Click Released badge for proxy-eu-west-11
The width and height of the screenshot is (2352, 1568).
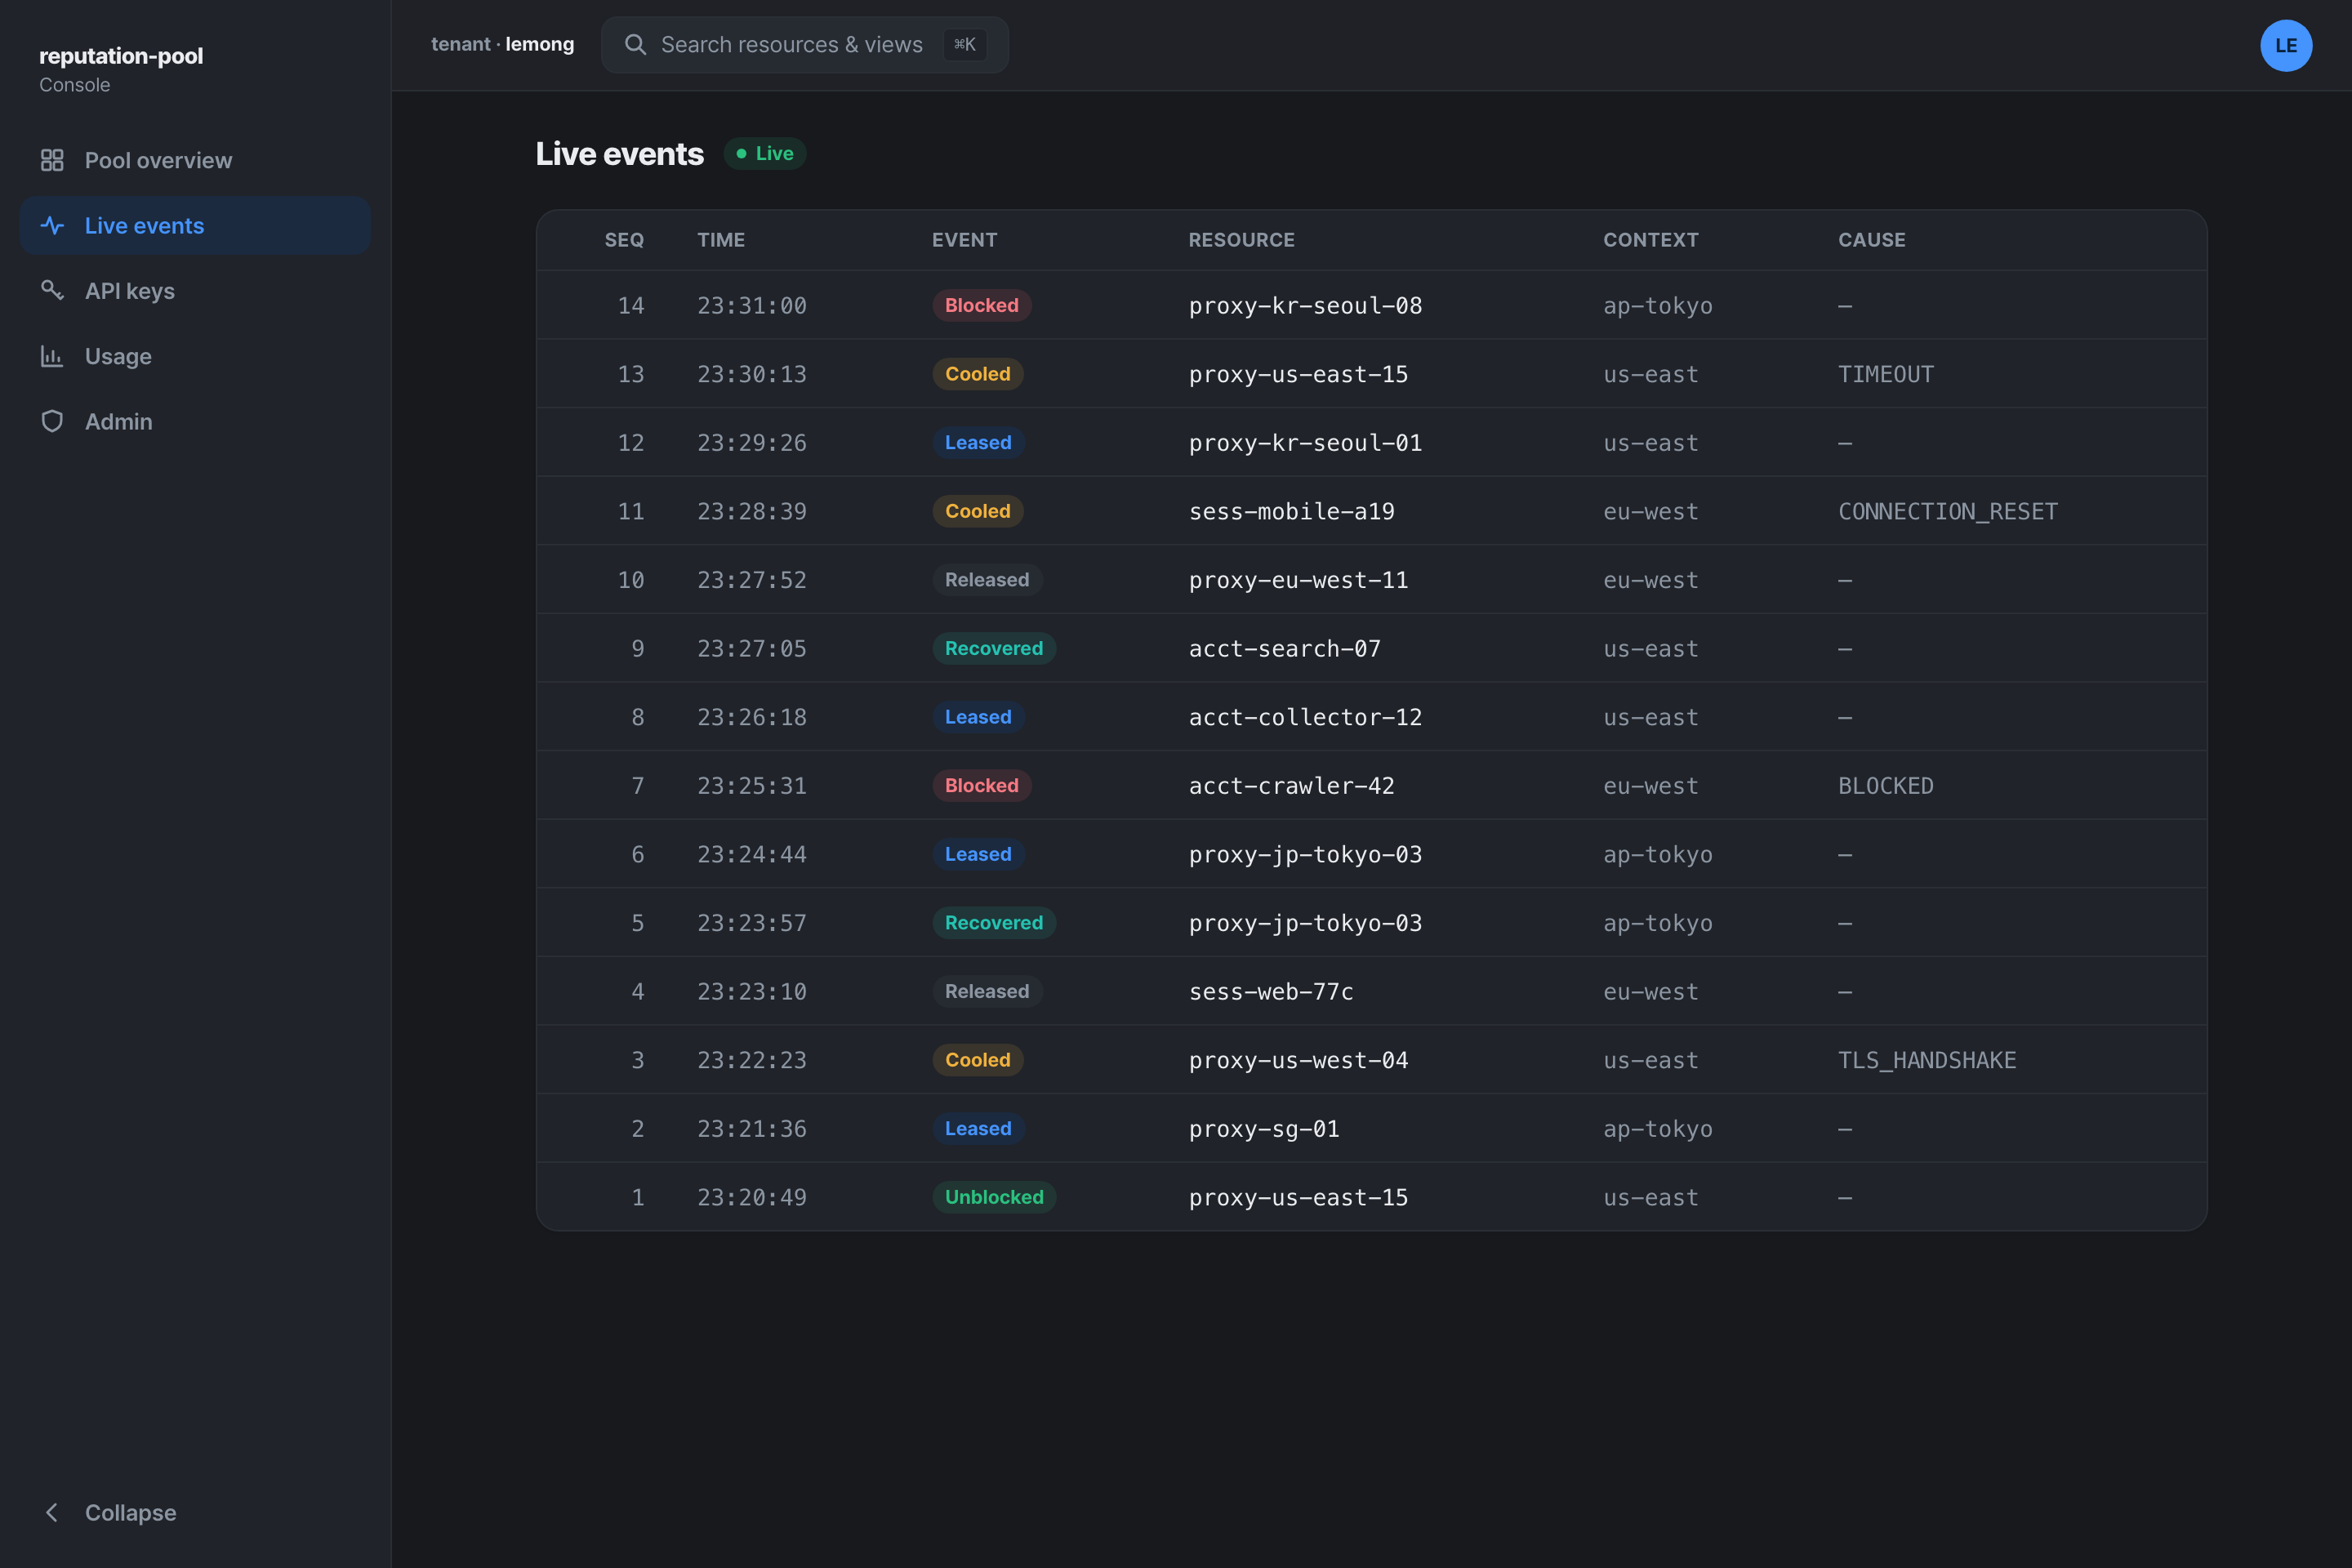click(x=987, y=580)
